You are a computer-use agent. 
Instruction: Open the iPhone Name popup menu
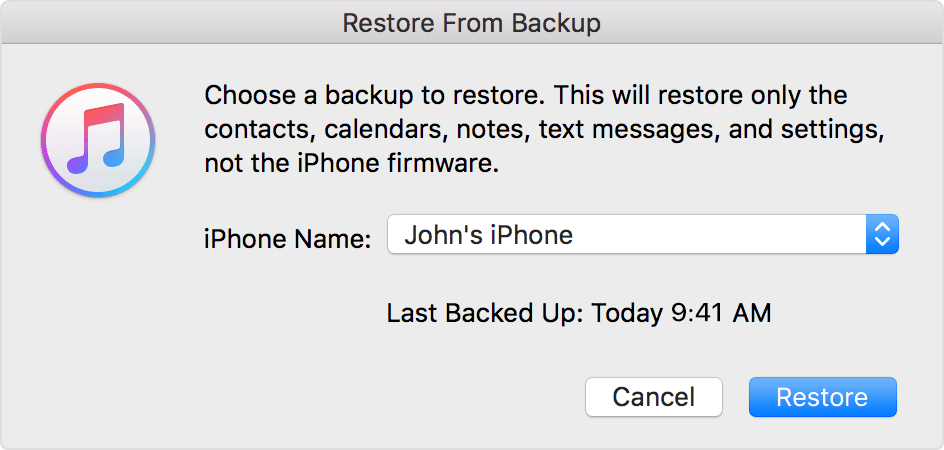(642, 236)
